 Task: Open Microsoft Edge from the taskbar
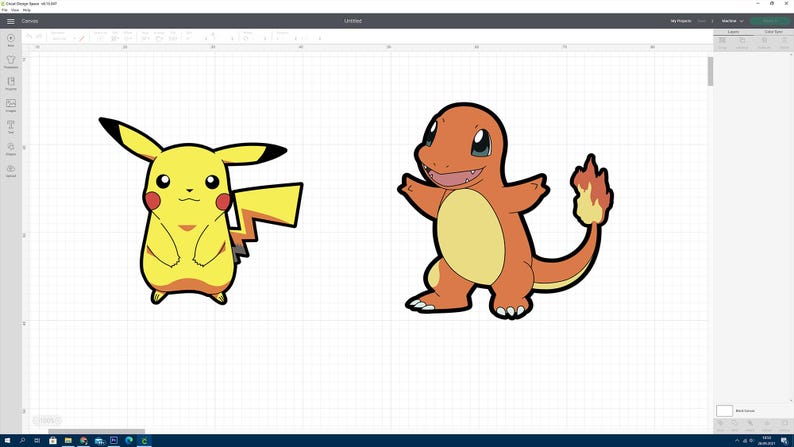tap(129, 440)
